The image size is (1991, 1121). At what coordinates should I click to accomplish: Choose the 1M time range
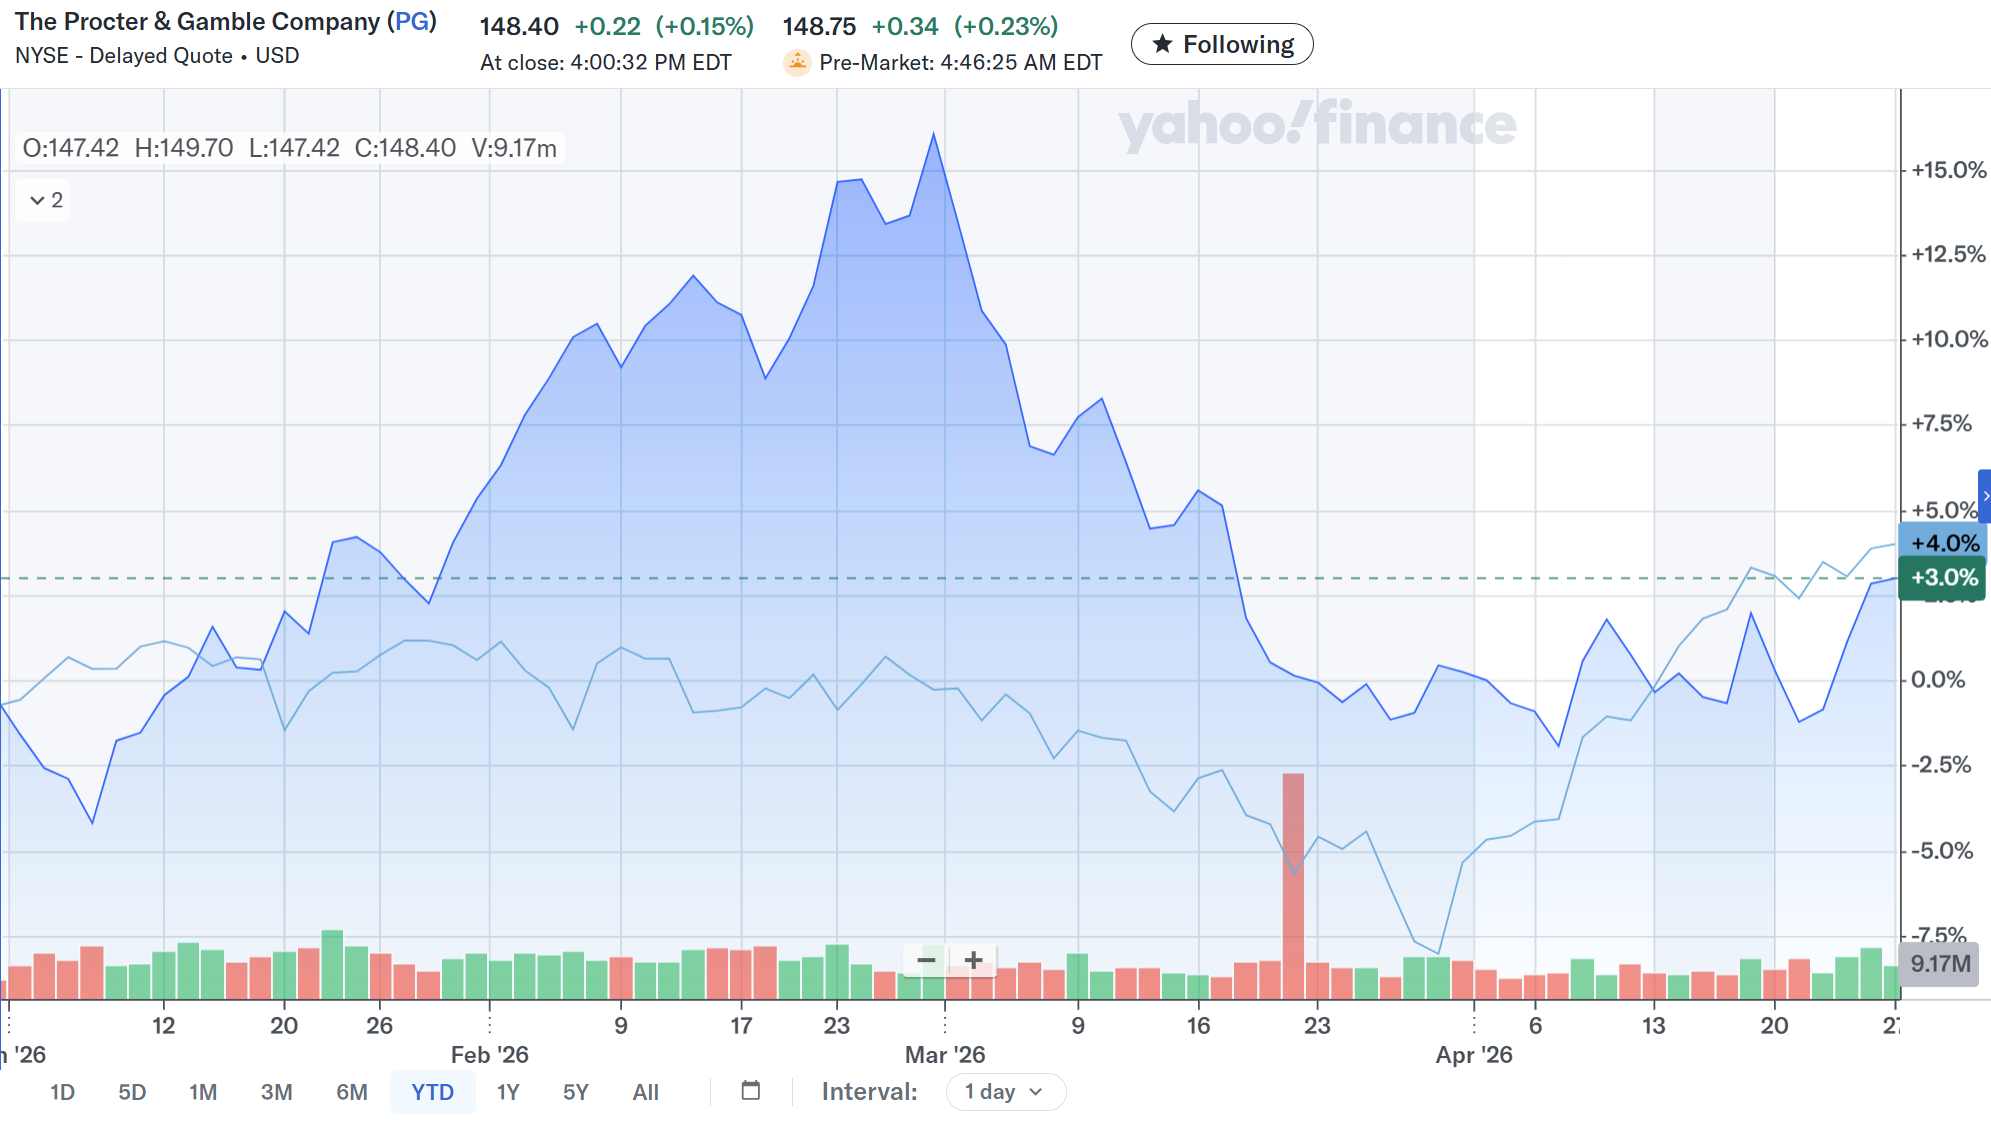tap(203, 1092)
